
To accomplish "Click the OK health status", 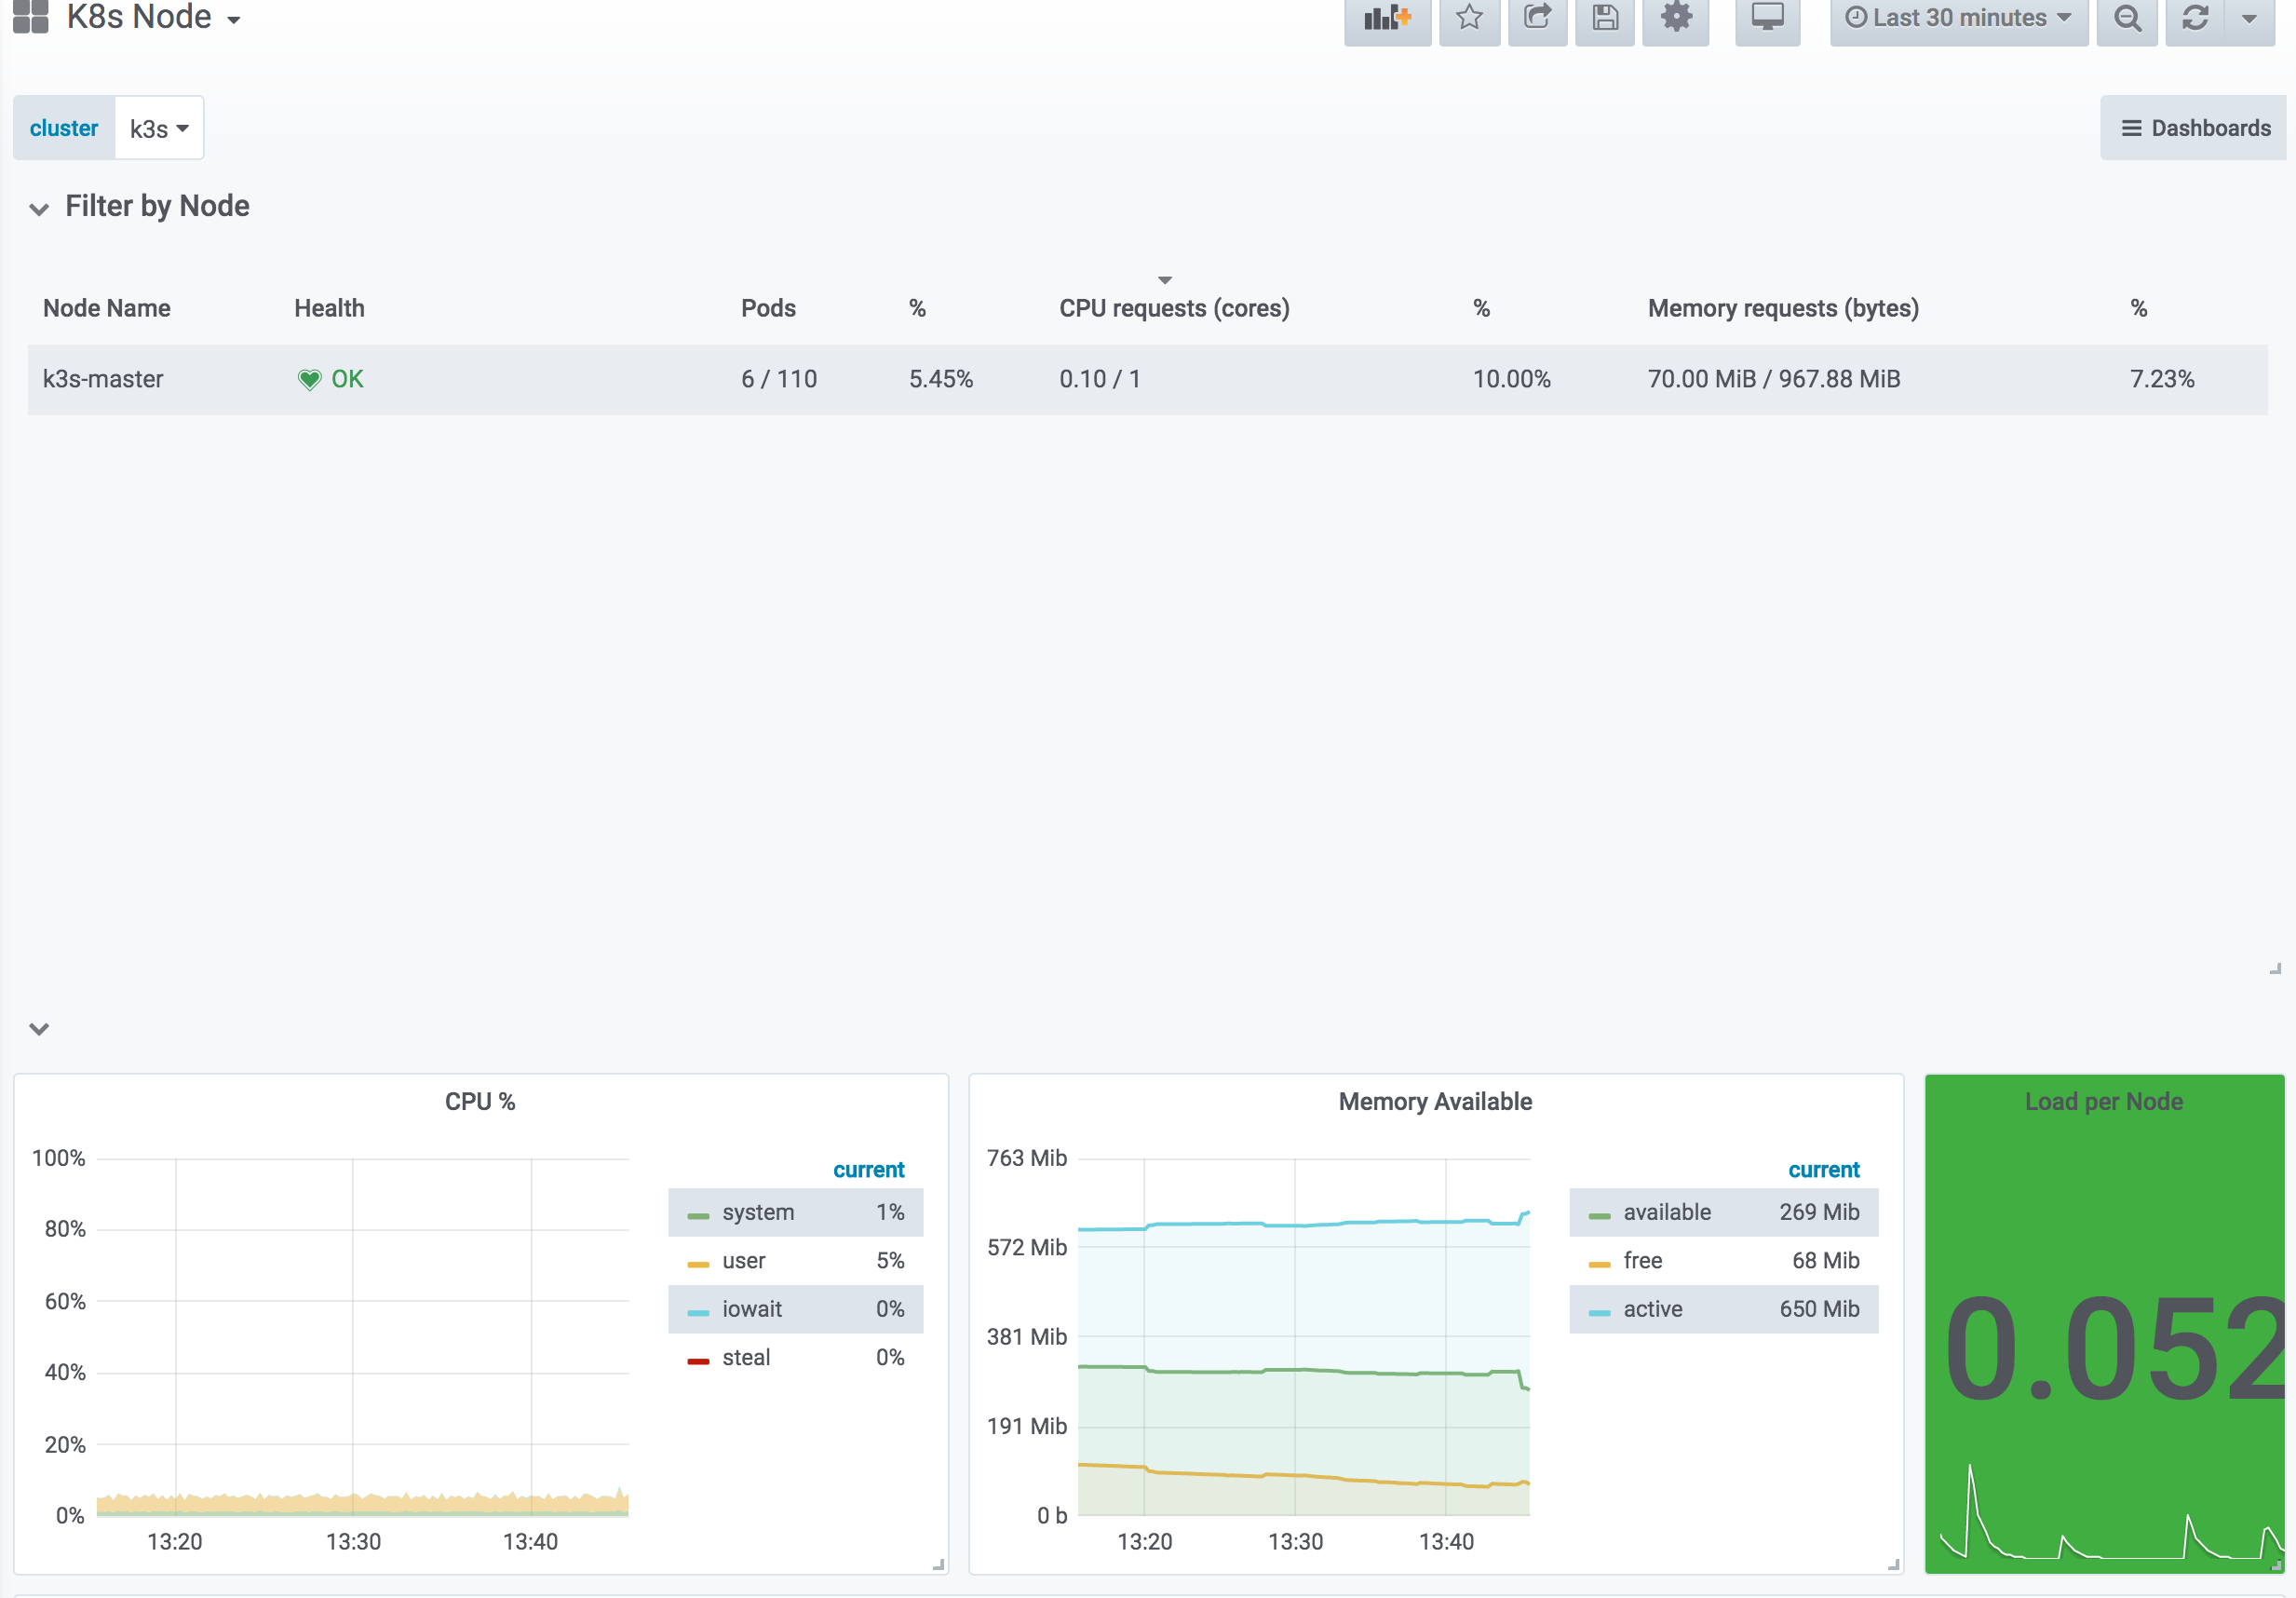I will [347, 379].
